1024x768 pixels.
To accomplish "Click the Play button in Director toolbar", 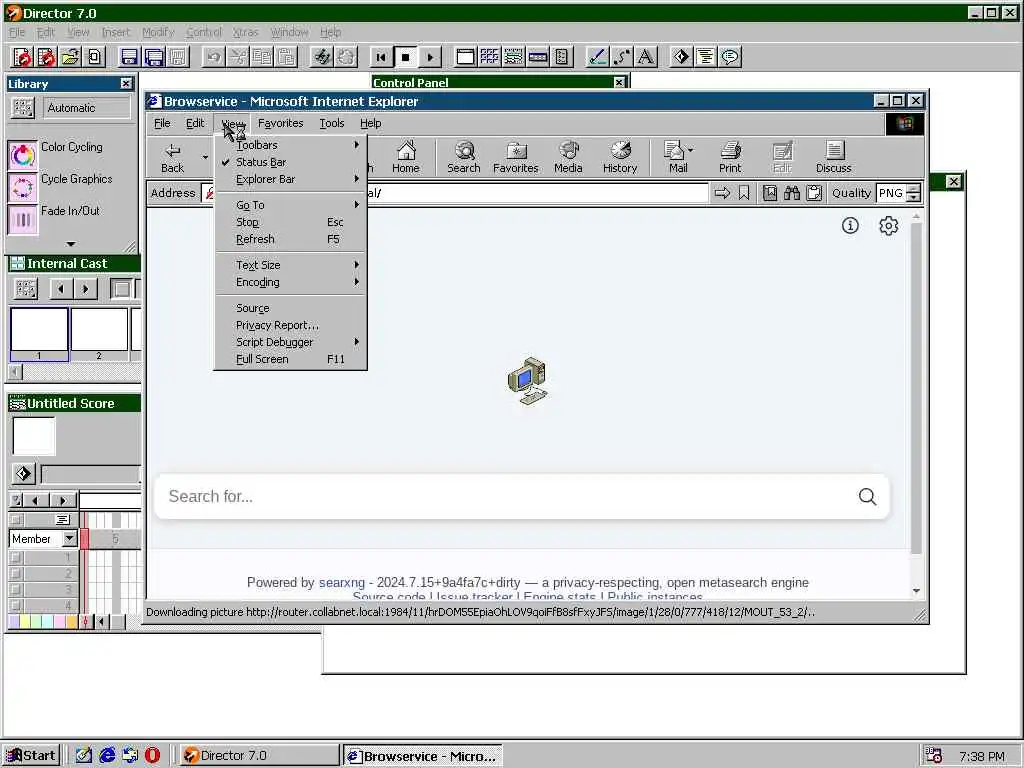I will click(x=429, y=57).
